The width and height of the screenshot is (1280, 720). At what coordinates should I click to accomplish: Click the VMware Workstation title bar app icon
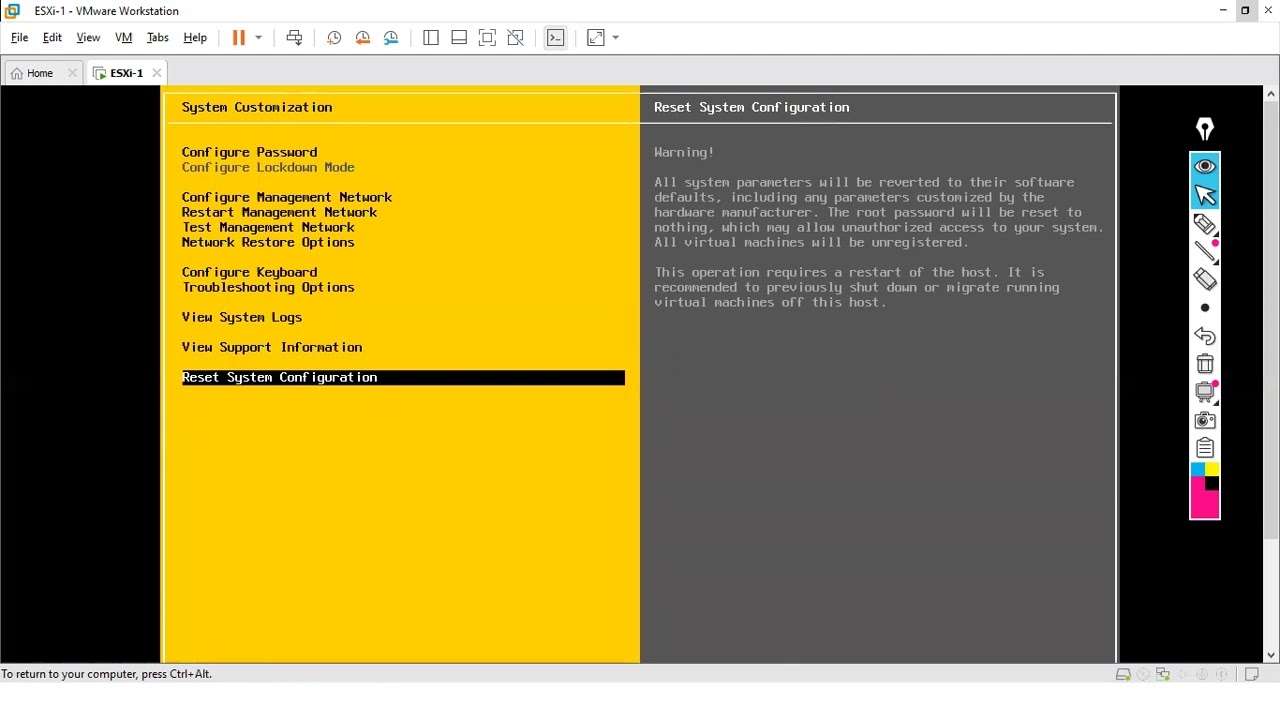coord(12,10)
